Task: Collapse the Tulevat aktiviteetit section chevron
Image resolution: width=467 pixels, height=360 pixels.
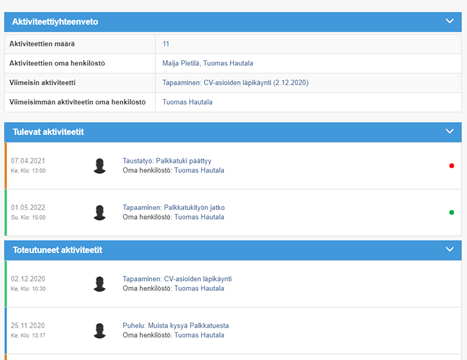Action: 450,131
